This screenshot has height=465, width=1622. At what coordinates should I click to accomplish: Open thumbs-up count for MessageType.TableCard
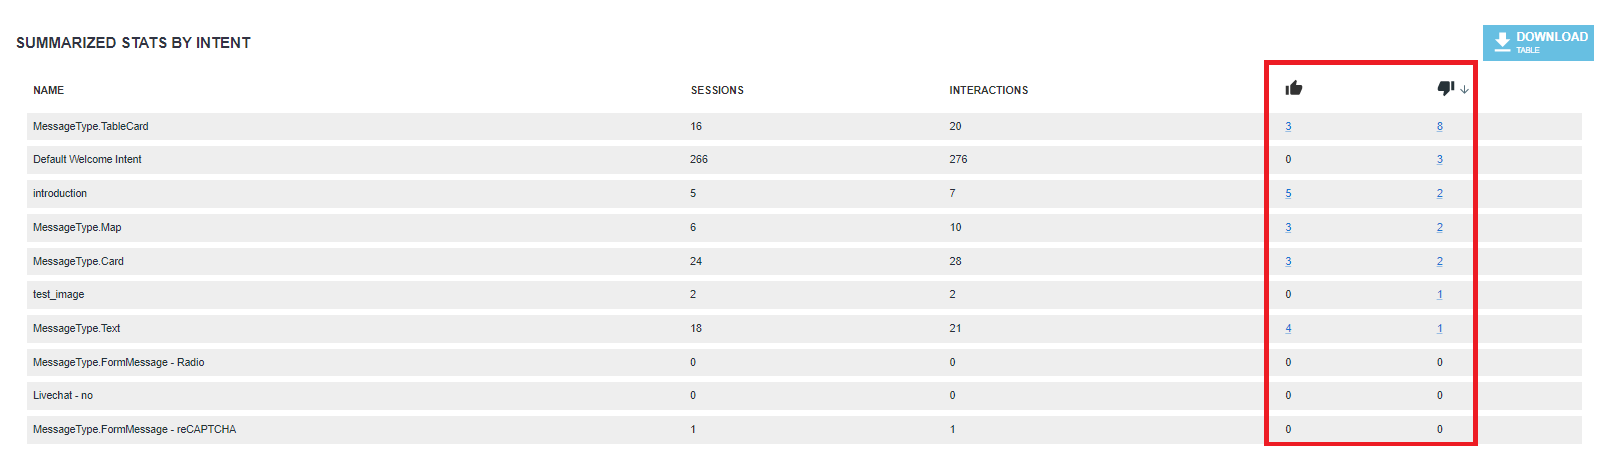tap(1288, 126)
